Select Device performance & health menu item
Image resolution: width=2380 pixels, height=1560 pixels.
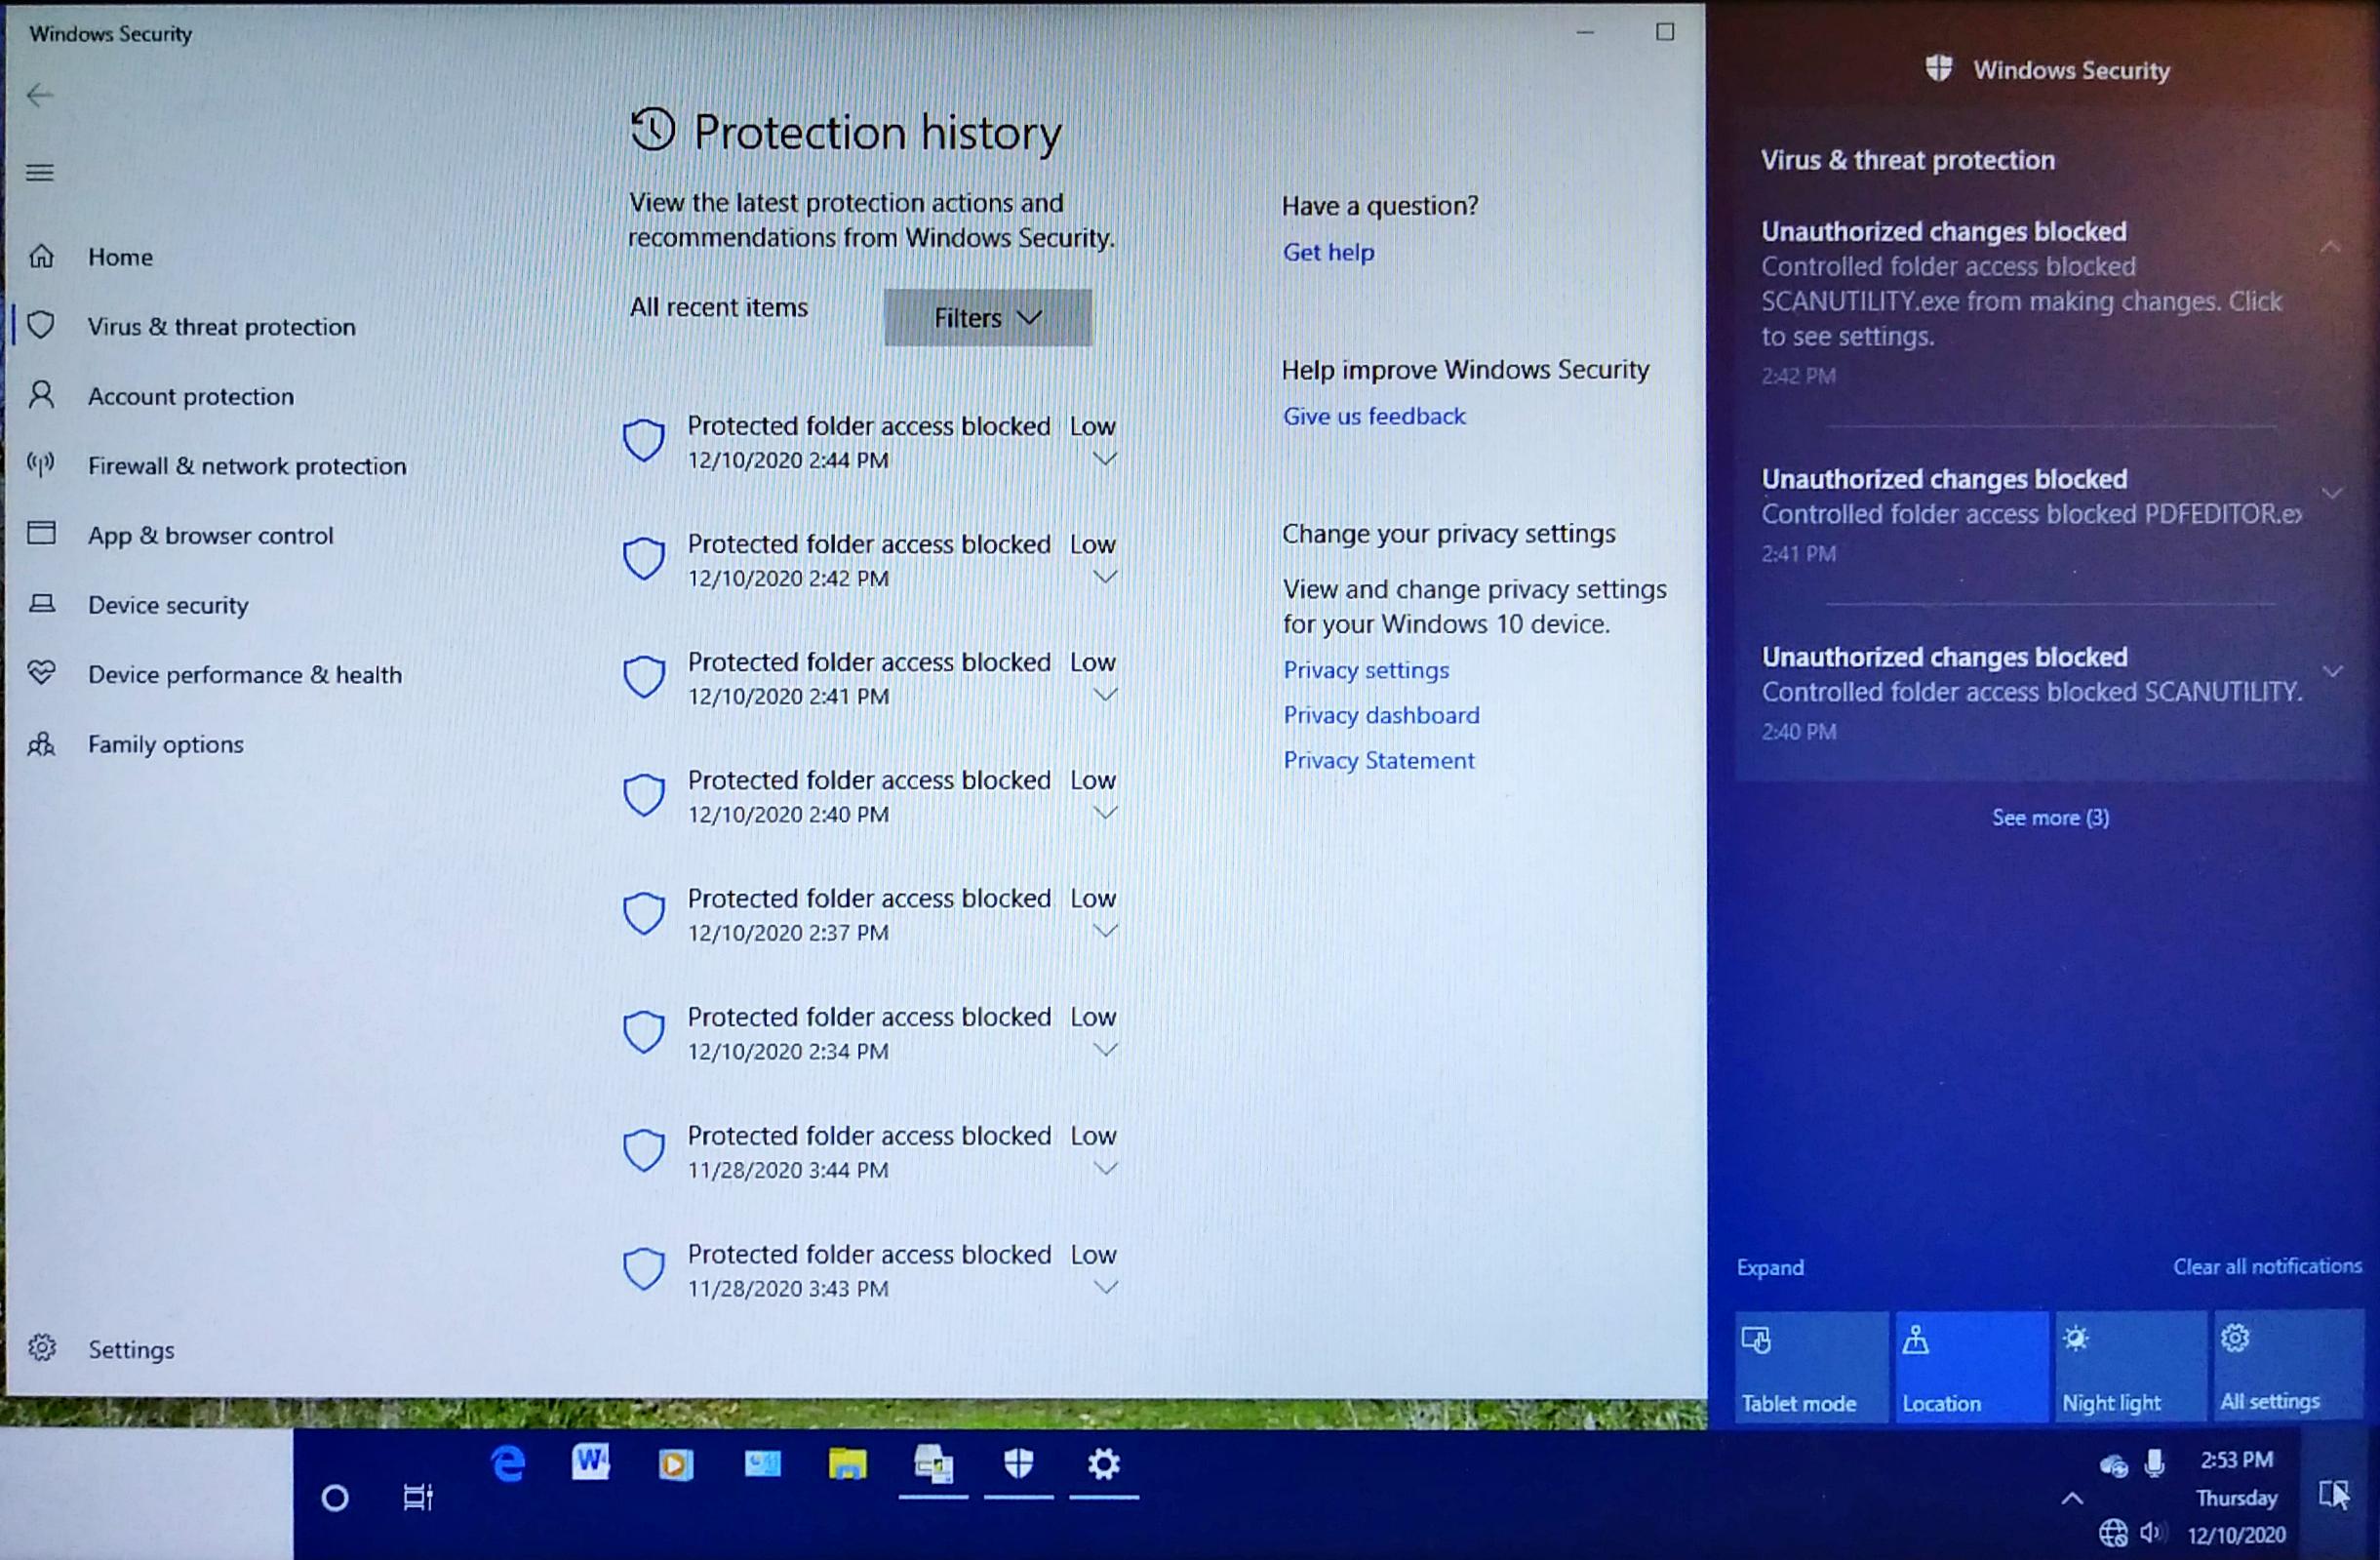click(x=244, y=675)
